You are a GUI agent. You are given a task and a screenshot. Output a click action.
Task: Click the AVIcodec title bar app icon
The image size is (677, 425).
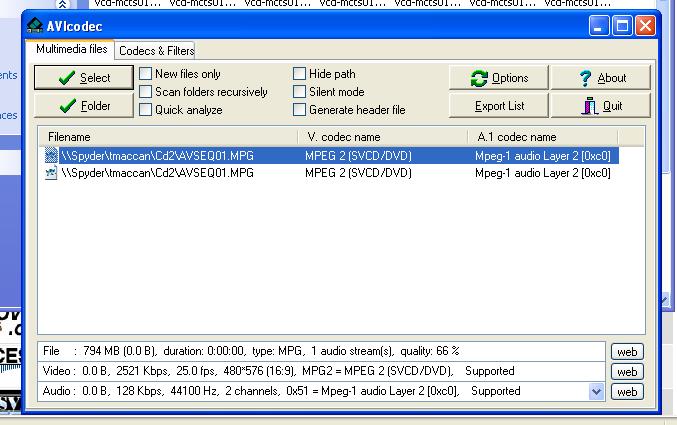click(35, 25)
